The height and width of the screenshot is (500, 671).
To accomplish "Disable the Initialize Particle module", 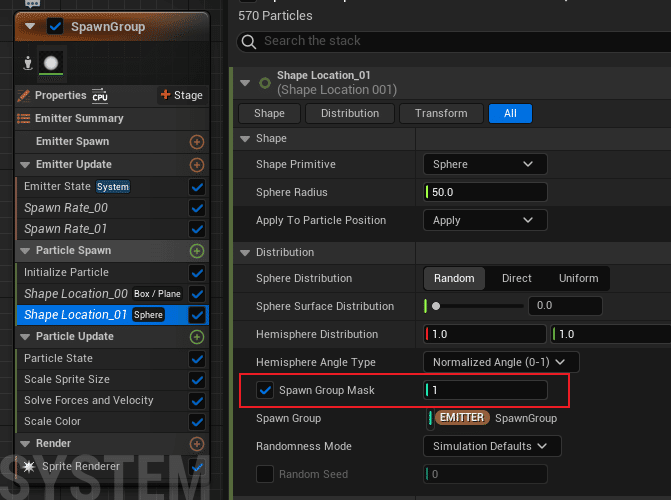I will click(x=197, y=273).
